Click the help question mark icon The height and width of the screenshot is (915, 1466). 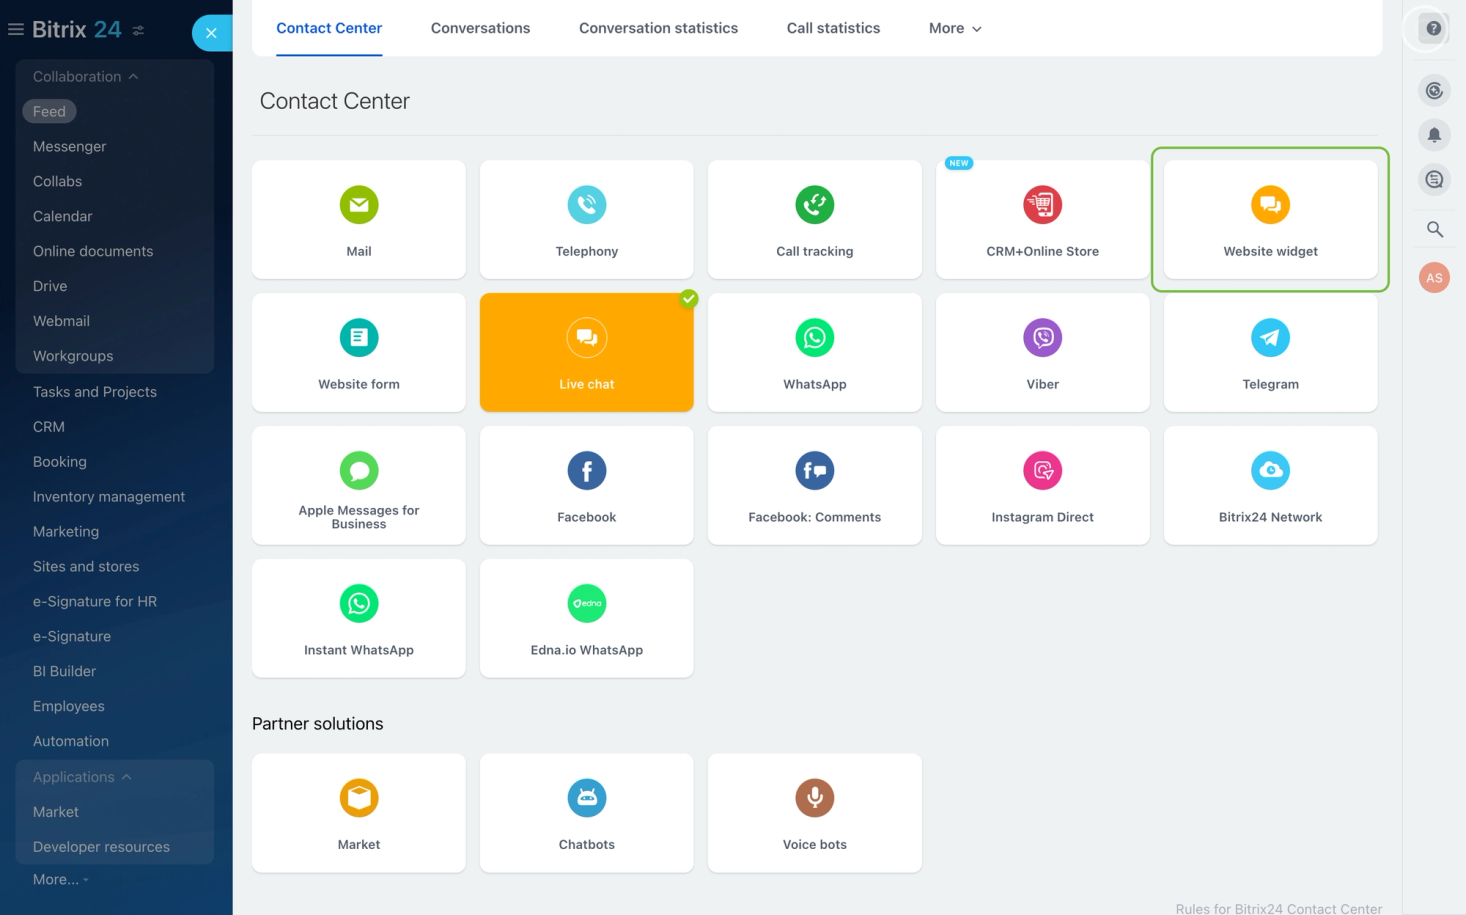pos(1434,28)
